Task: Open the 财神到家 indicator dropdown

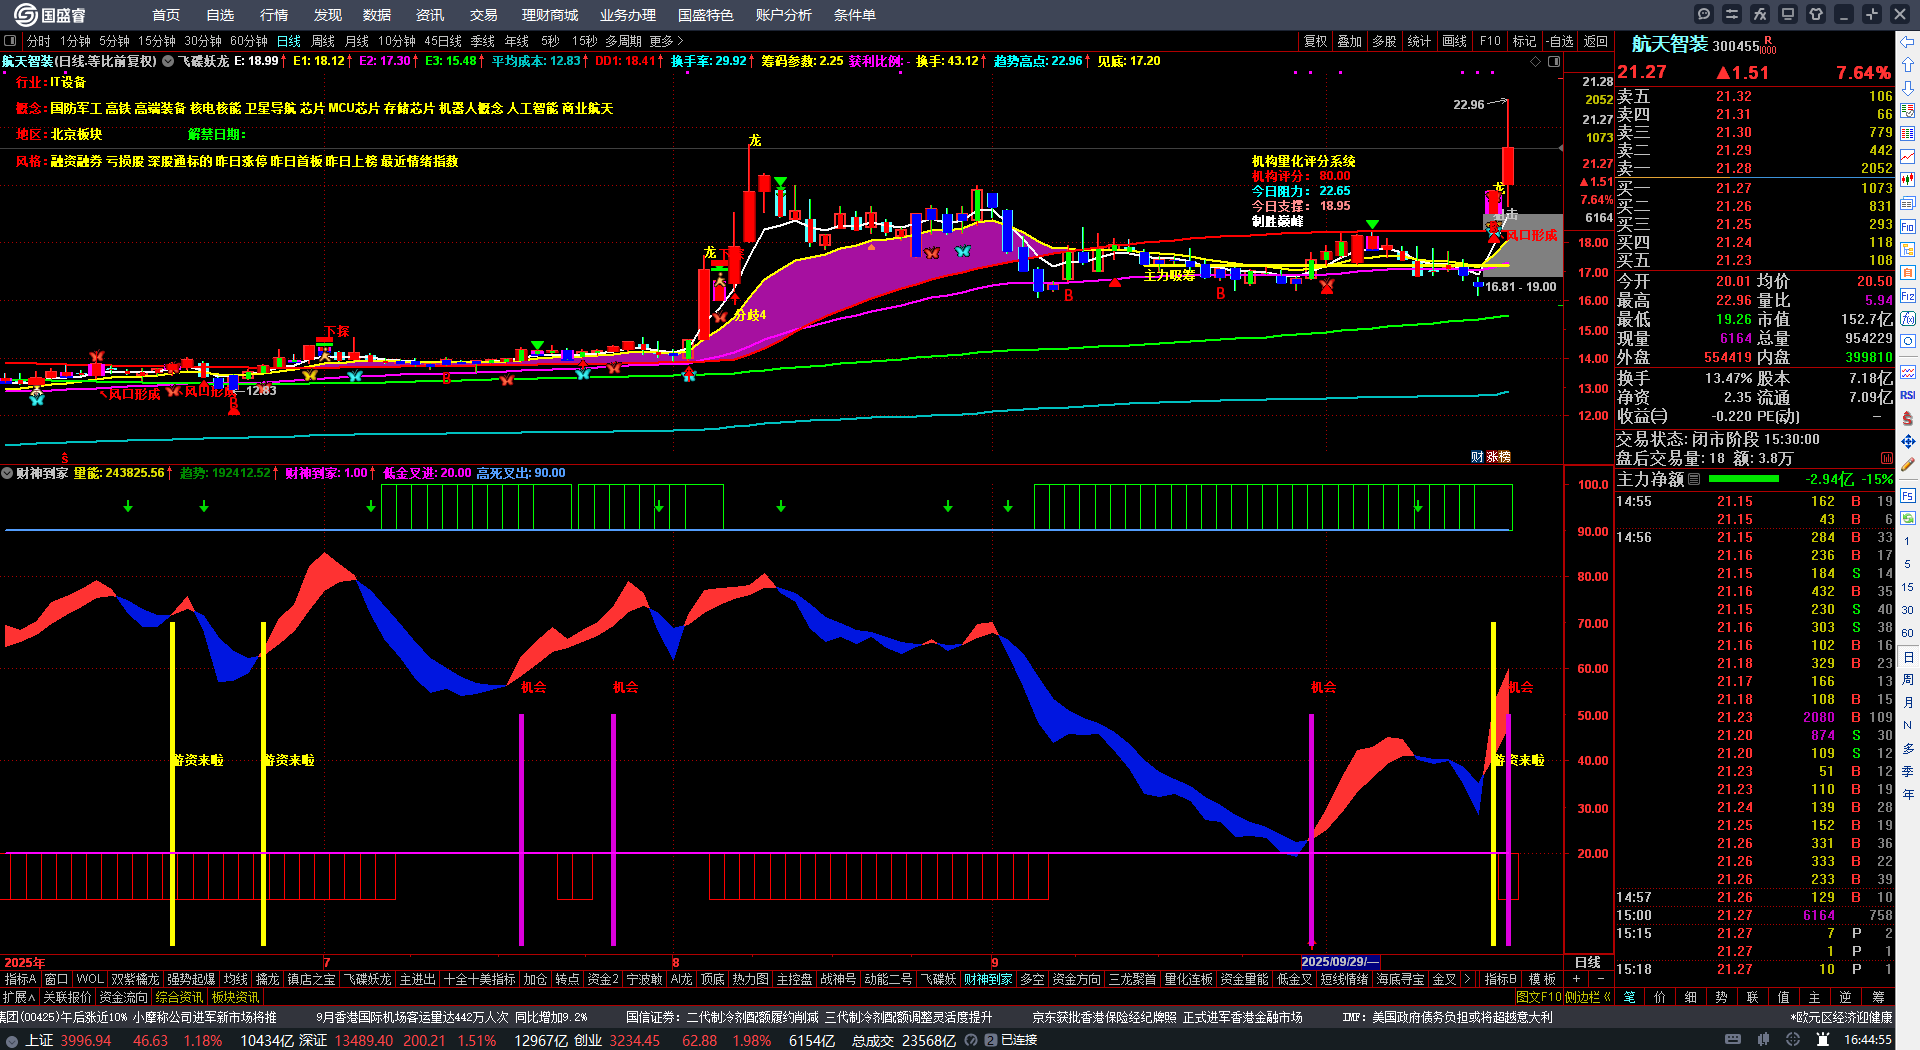Action: (8, 473)
